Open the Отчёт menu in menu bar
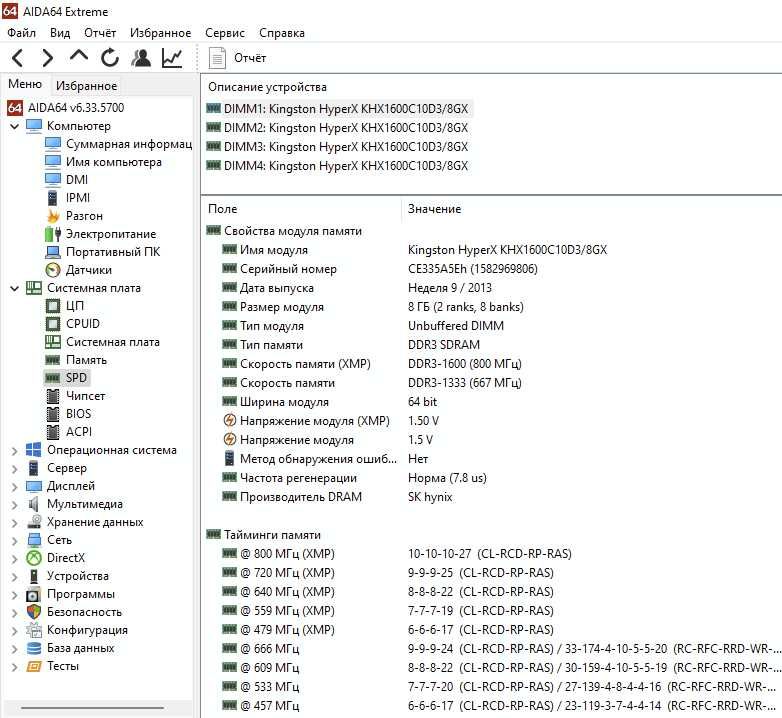 [x=100, y=33]
